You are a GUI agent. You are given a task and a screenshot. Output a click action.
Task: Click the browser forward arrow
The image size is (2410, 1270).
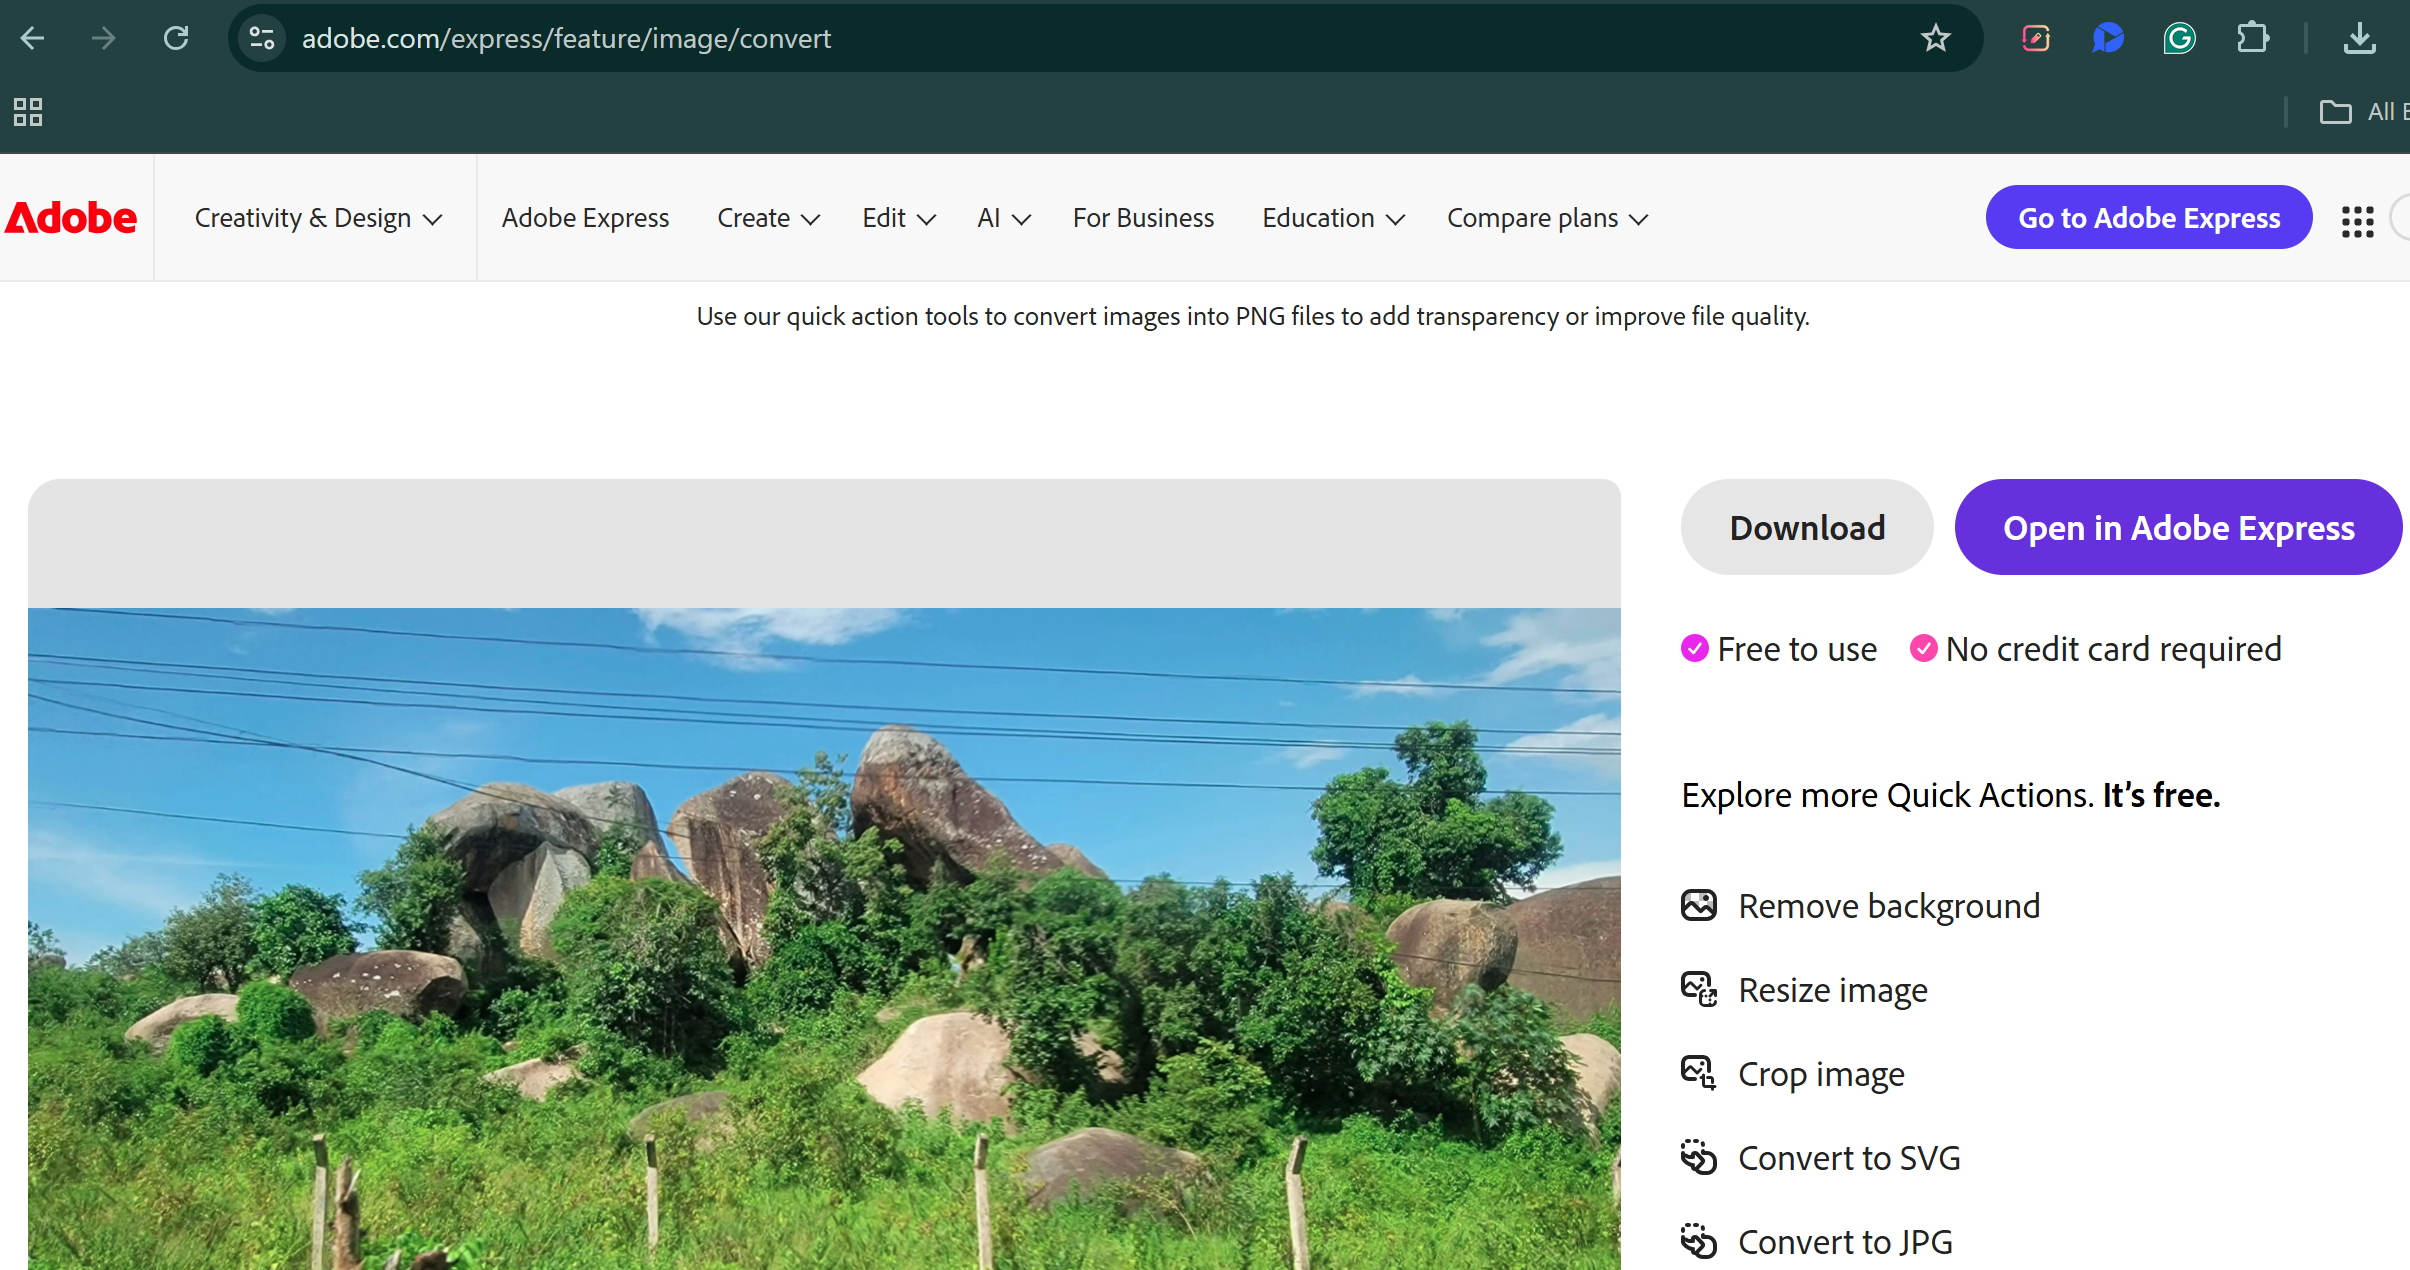click(104, 38)
